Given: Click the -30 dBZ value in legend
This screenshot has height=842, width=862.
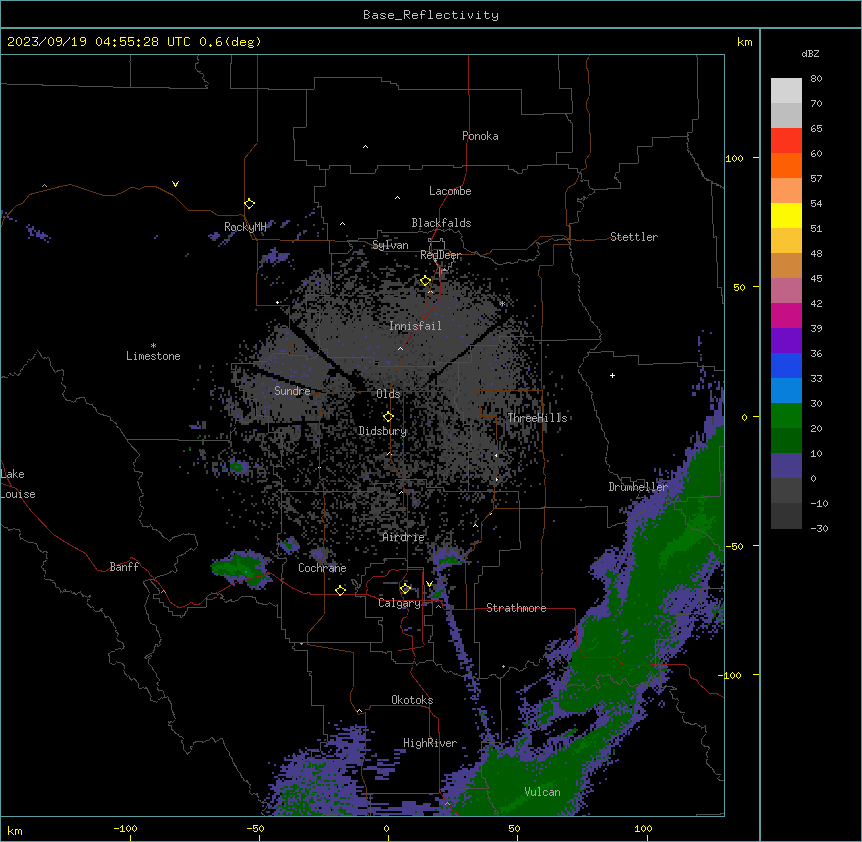Looking at the screenshot, I should point(819,528).
